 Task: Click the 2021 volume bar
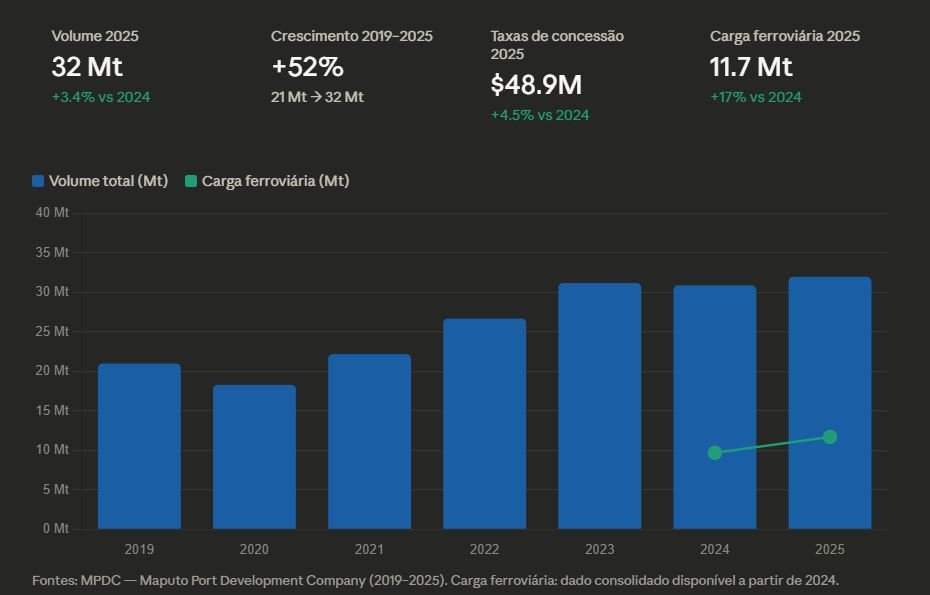369,441
